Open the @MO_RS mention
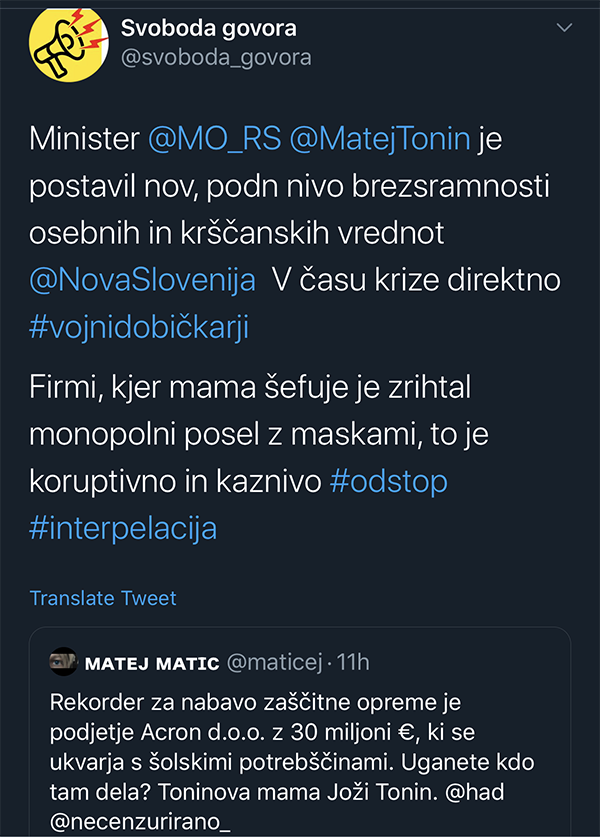 213,138
